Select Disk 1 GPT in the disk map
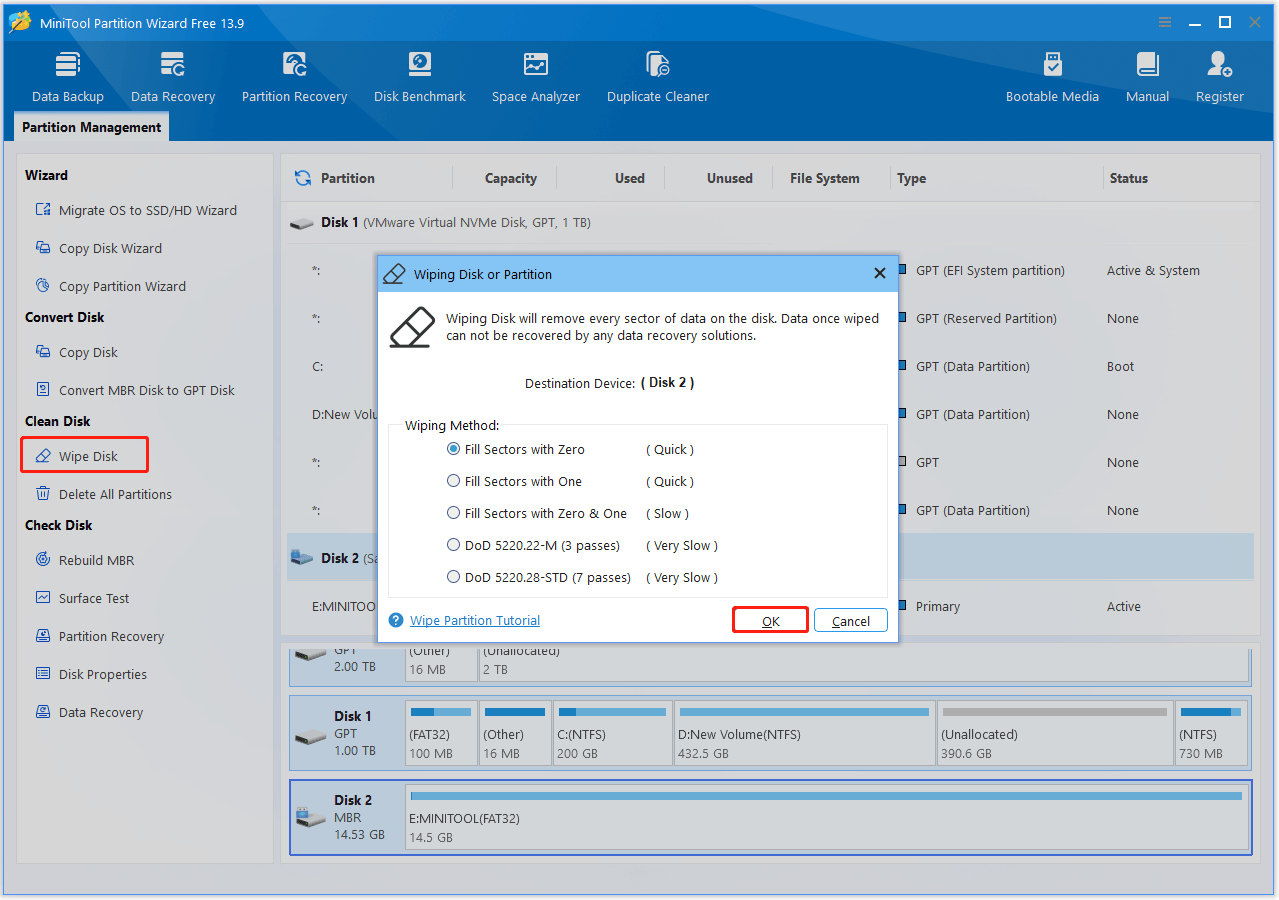This screenshot has height=900, width=1279. [347, 733]
